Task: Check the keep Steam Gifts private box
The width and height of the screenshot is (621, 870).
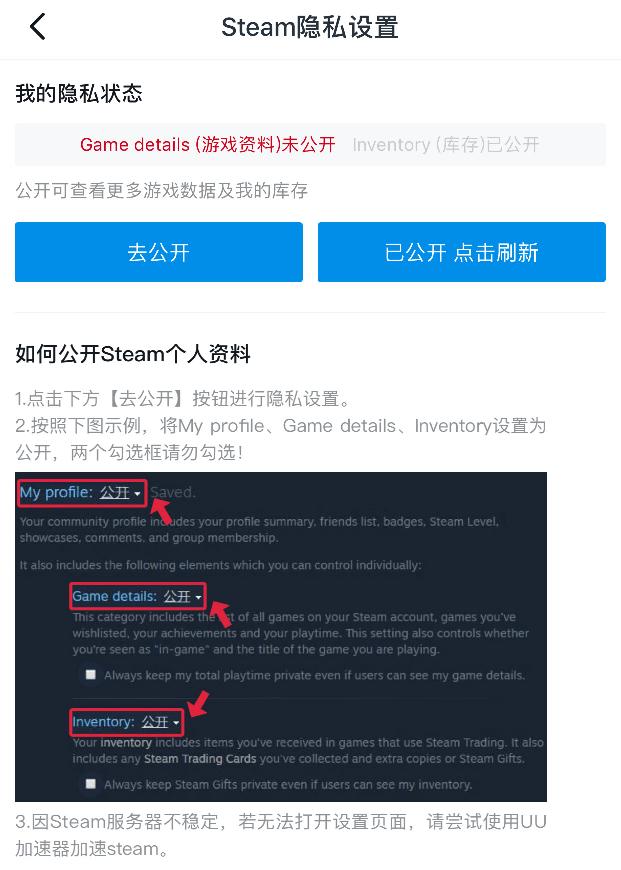Action: point(90,783)
